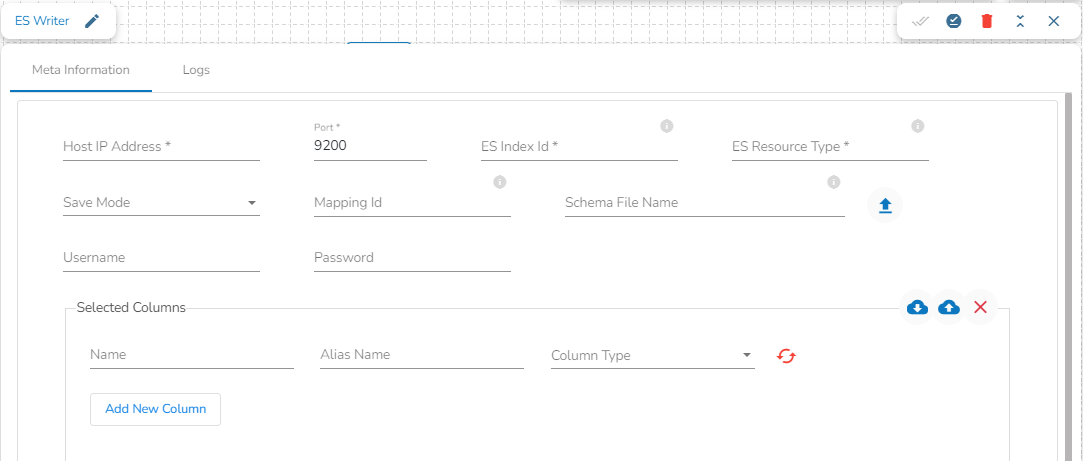The image size is (1083, 461).
Task: Expand the Column Type dropdown
Action: (x=652, y=355)
